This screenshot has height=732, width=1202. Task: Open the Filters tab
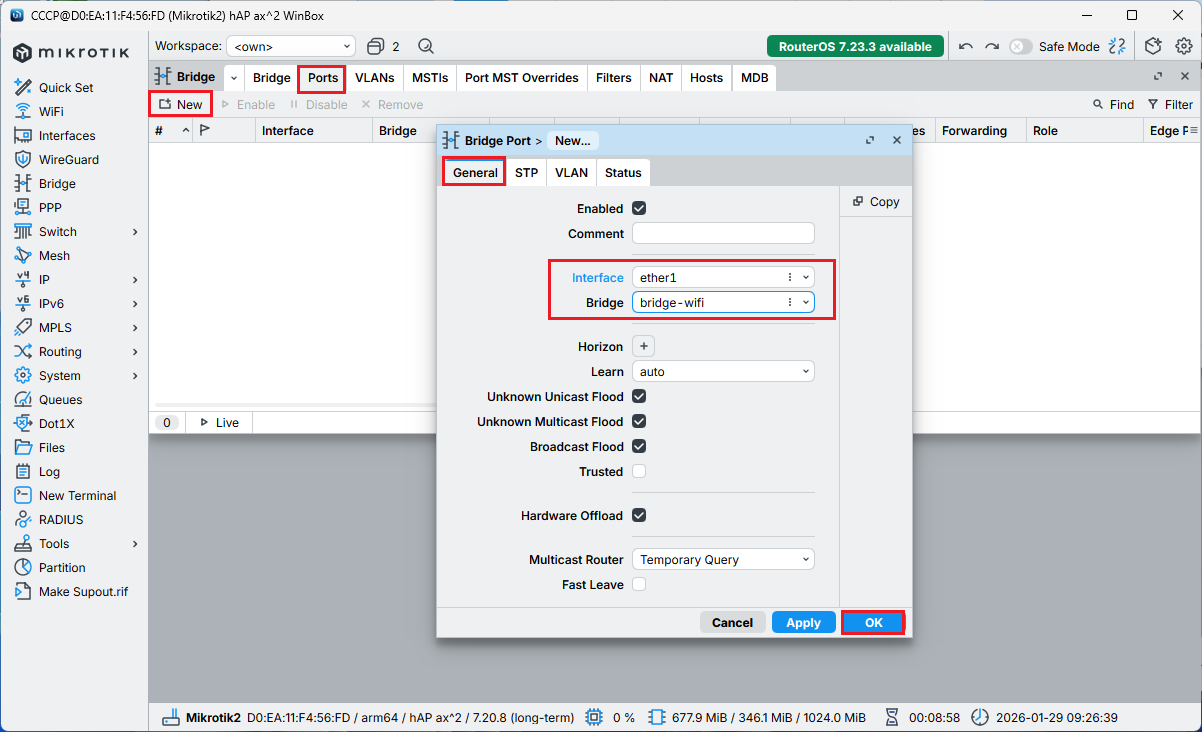point(614,78)
